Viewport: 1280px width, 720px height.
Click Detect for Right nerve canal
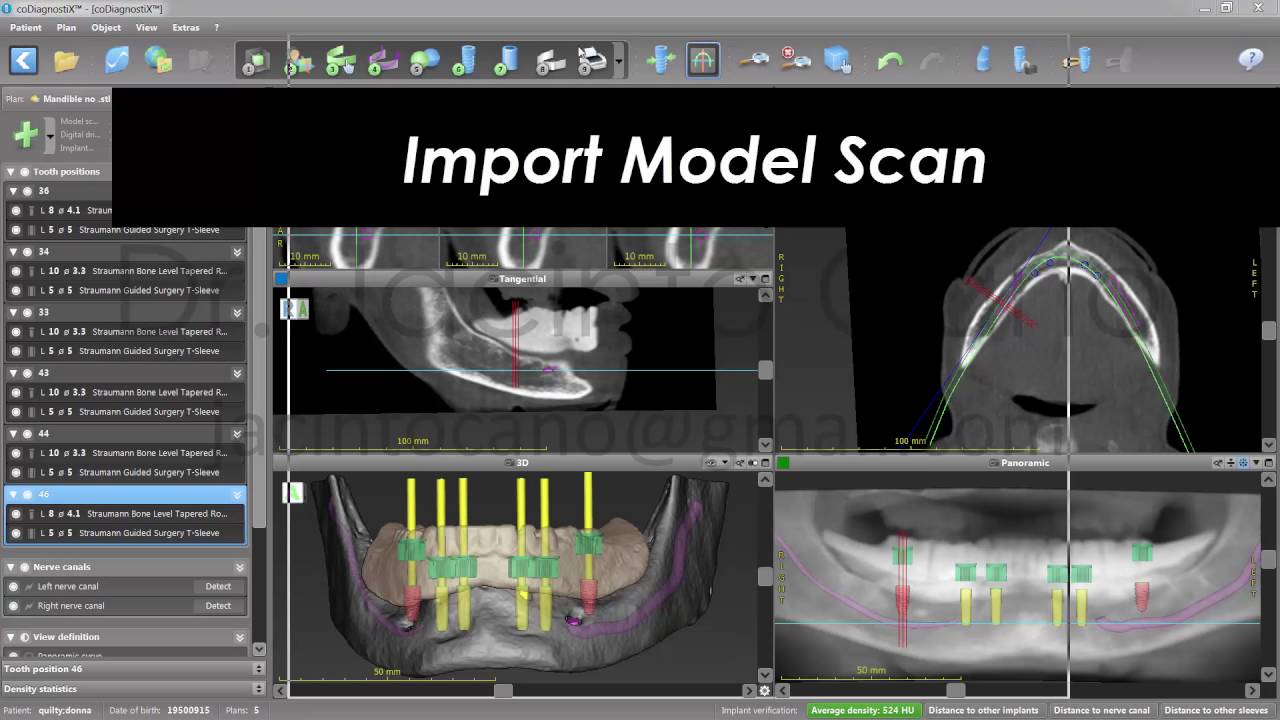tap(218, 605)
